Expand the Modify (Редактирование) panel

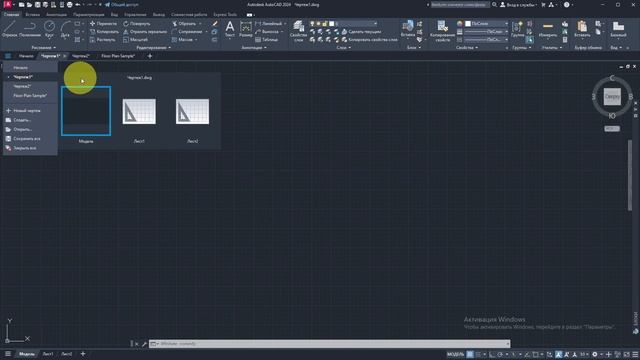[x=153, y=48]
